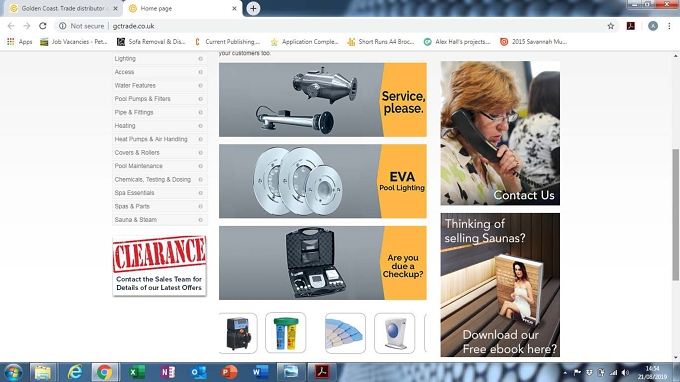The image size is (680, 382).
Task: Click the Clearance offers banner
Action: (159, 266)
